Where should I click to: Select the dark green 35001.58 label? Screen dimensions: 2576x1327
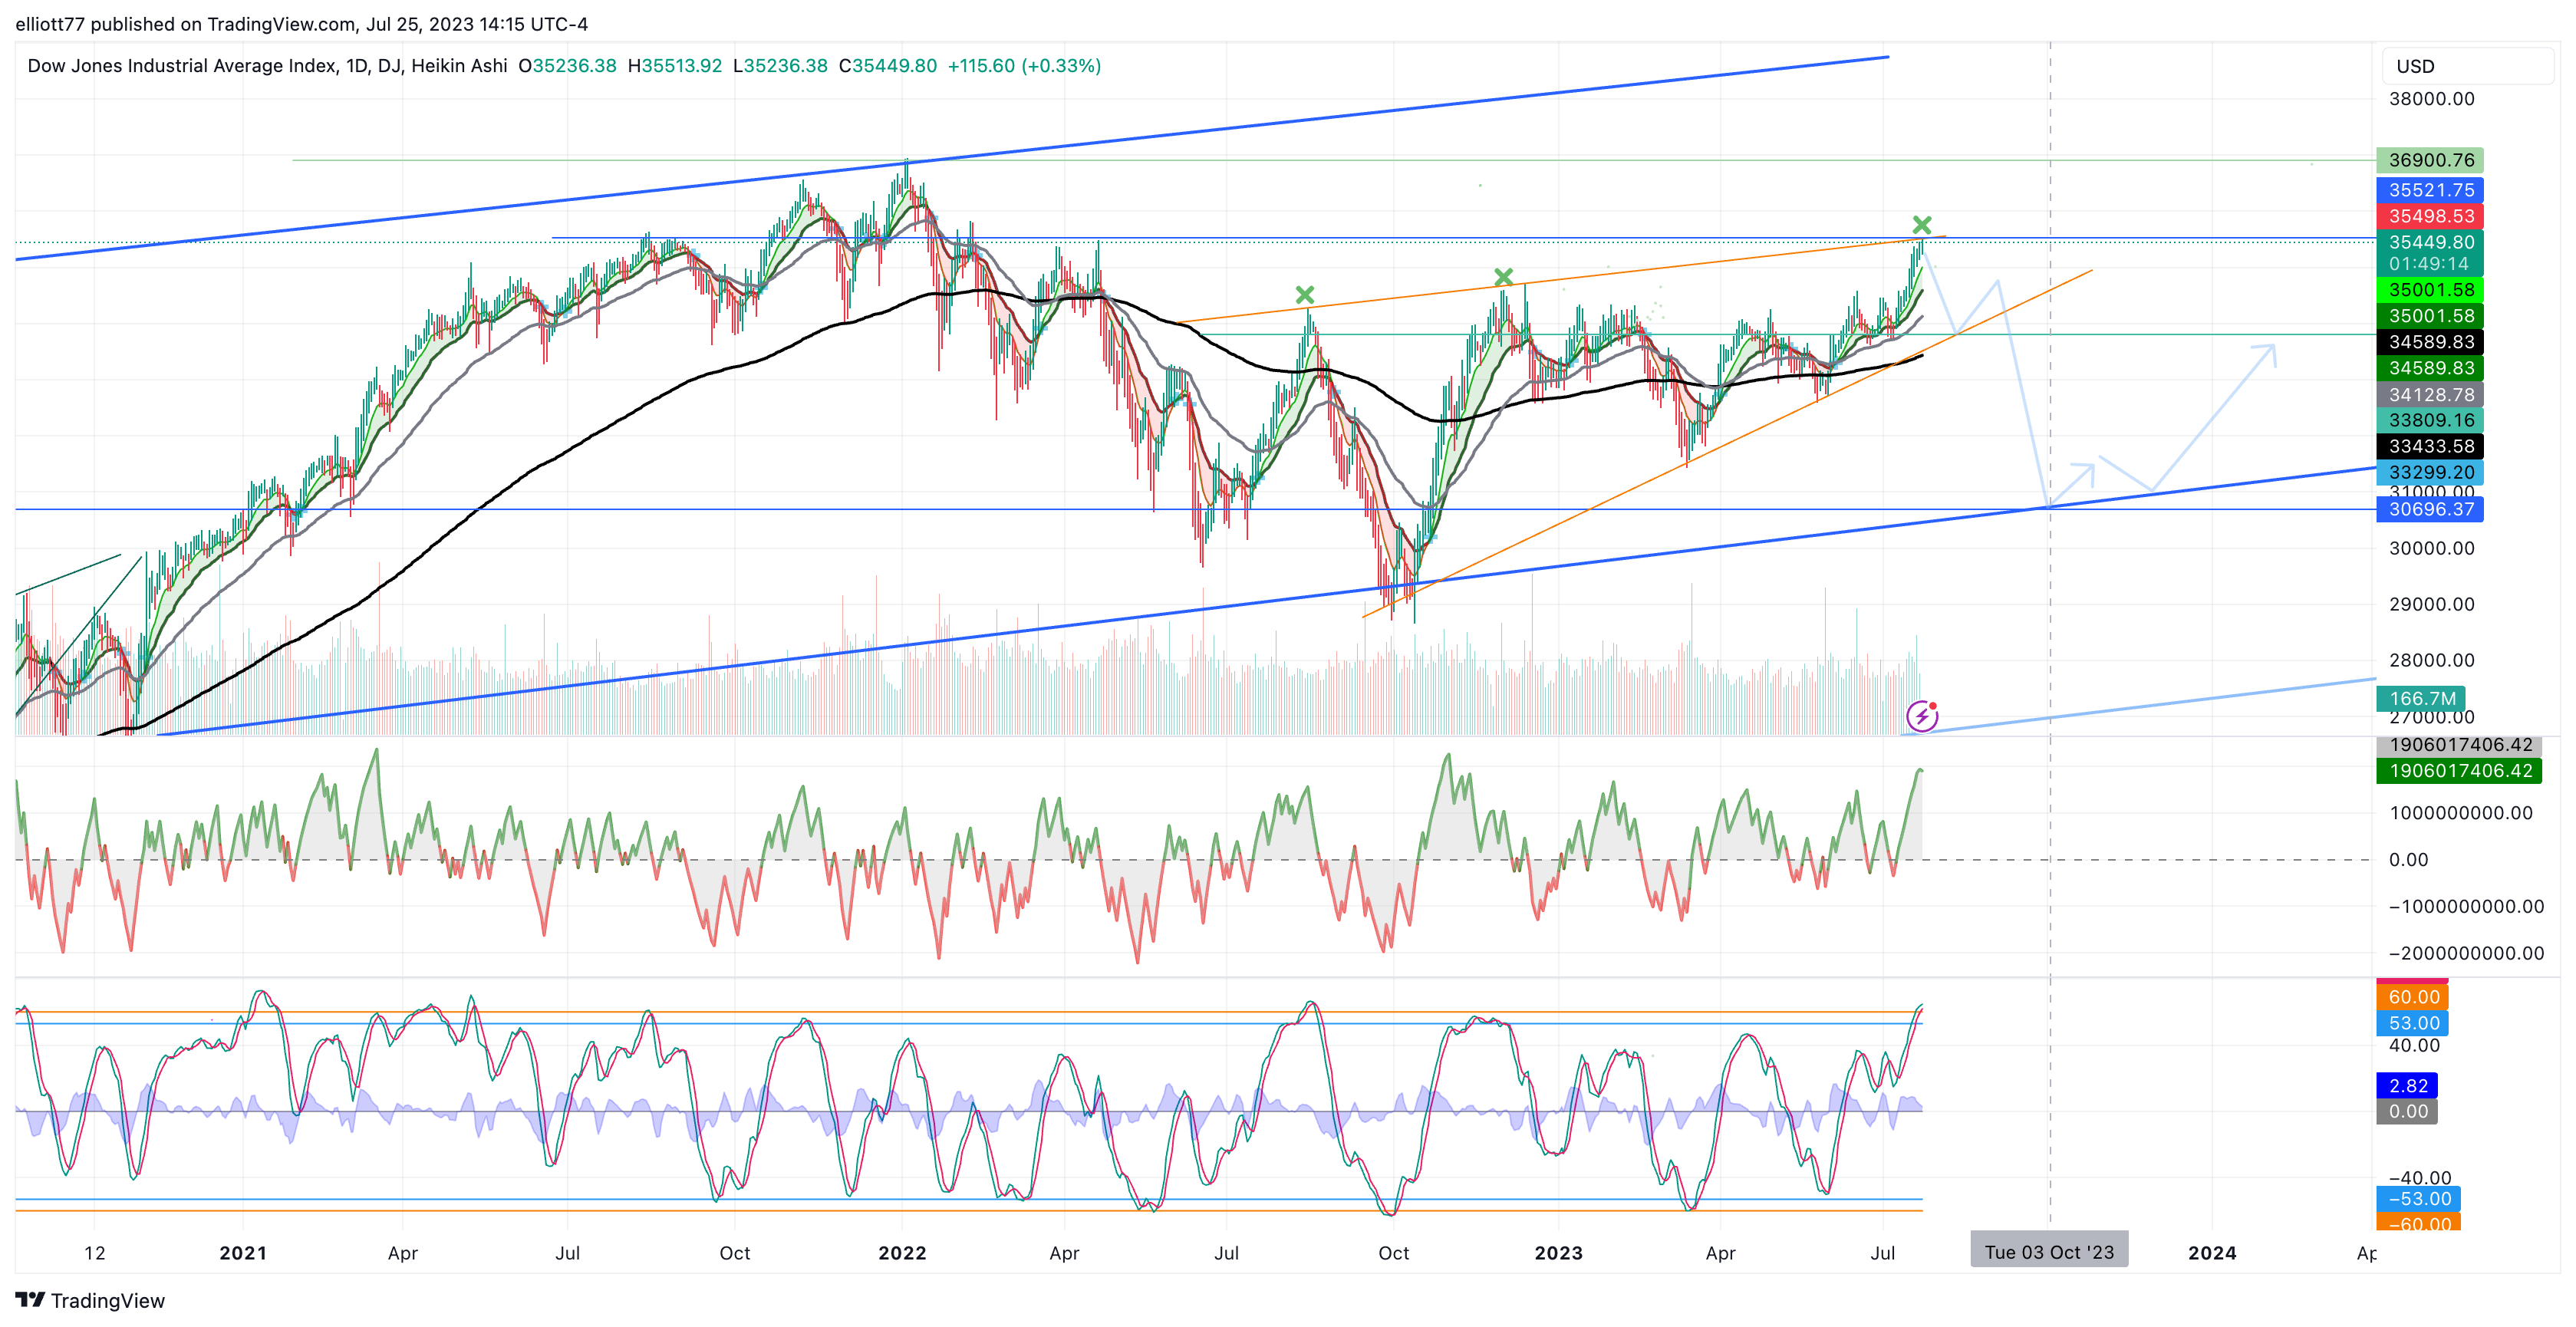click(2429, 316)
